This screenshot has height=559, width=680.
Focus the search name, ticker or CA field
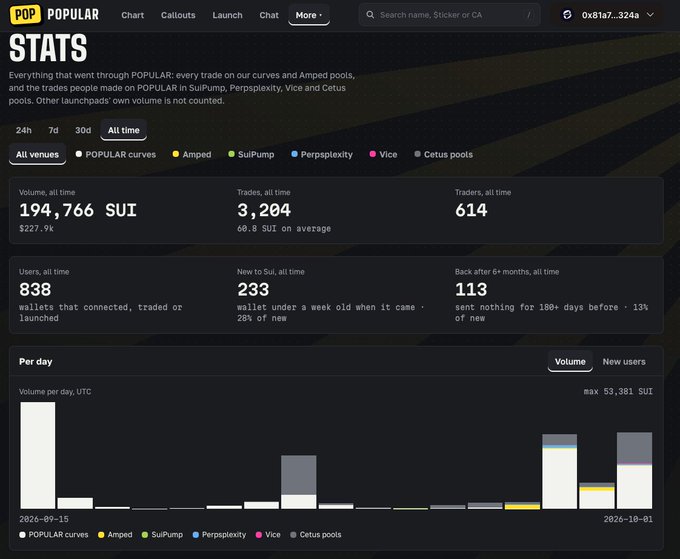pos(449,15)
